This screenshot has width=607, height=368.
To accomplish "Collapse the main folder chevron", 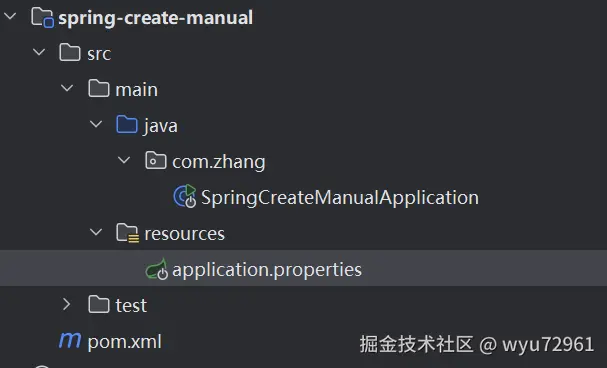I will tap(67, 88).
